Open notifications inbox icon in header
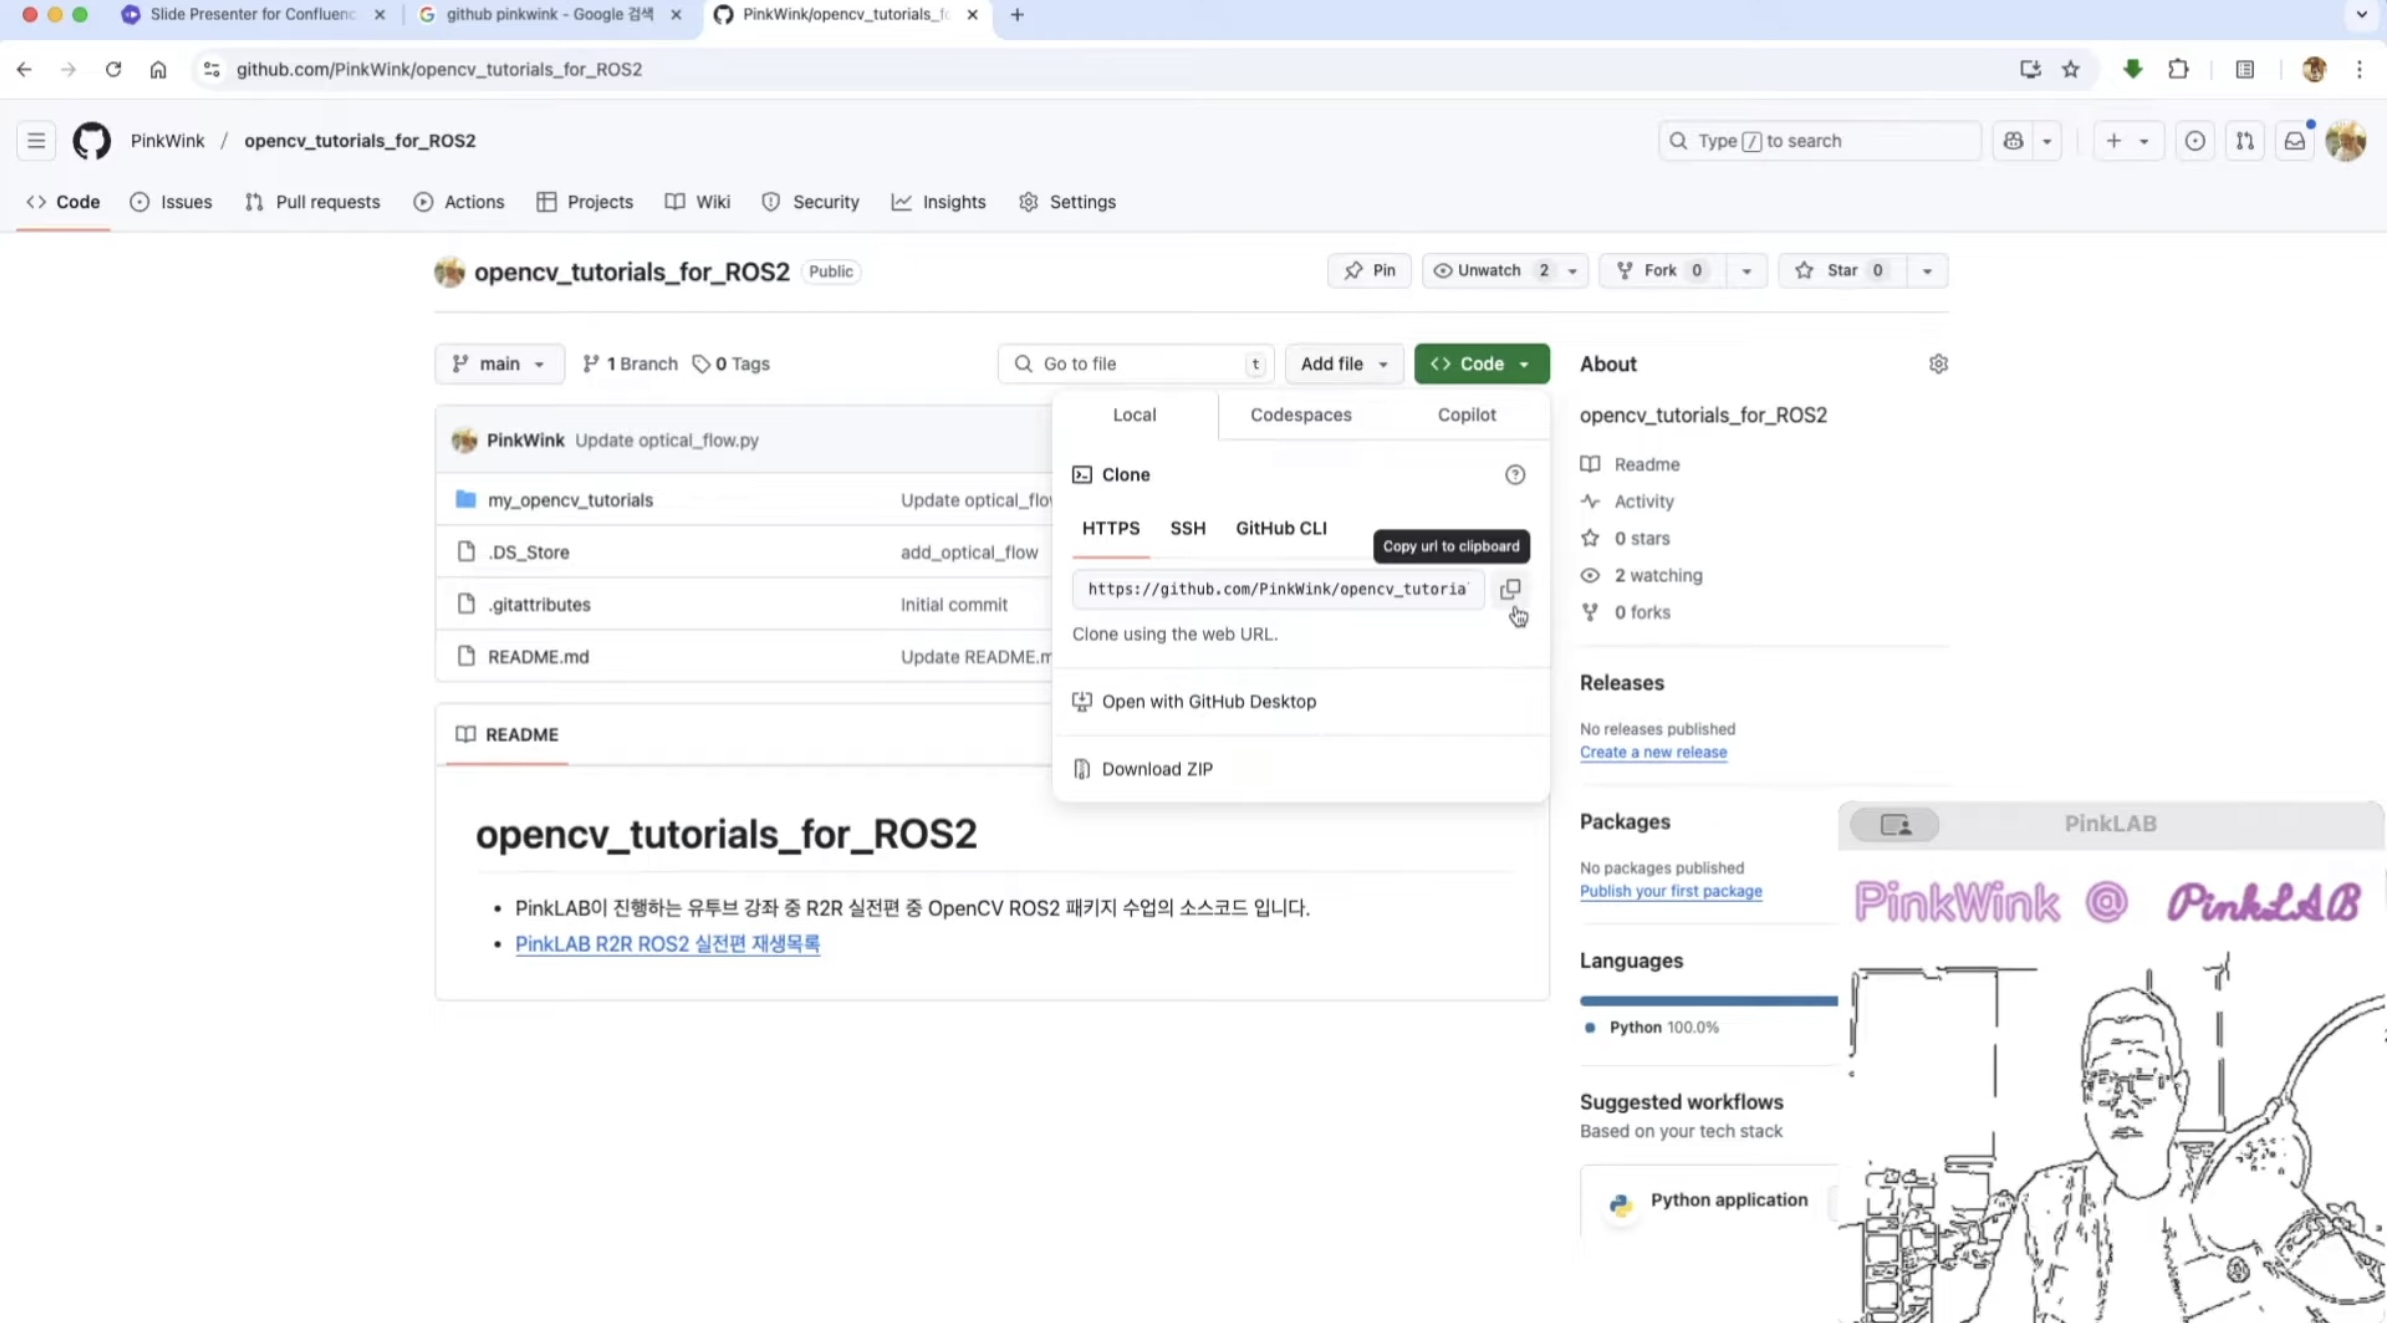The image size is (2387, 1323). [2295, 141]
